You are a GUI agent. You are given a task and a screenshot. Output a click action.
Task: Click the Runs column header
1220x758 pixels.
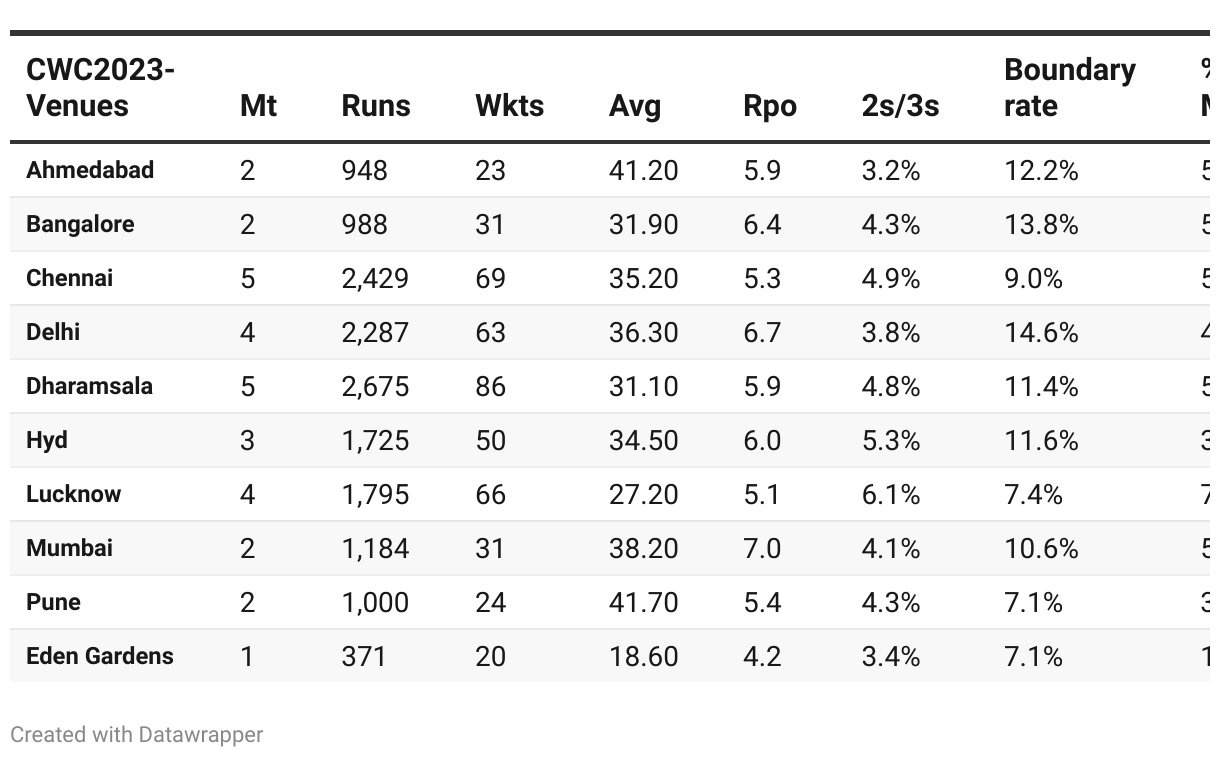[x=376, y=105]
